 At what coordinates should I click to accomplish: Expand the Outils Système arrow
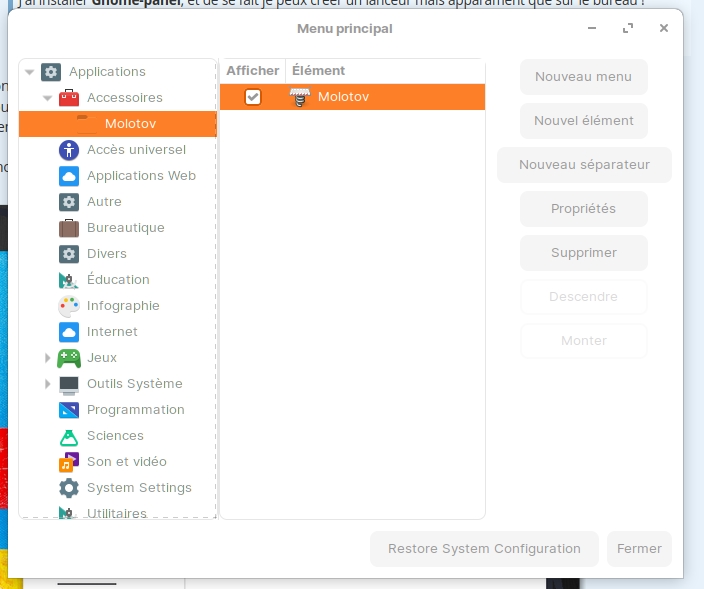coord(48,384)
